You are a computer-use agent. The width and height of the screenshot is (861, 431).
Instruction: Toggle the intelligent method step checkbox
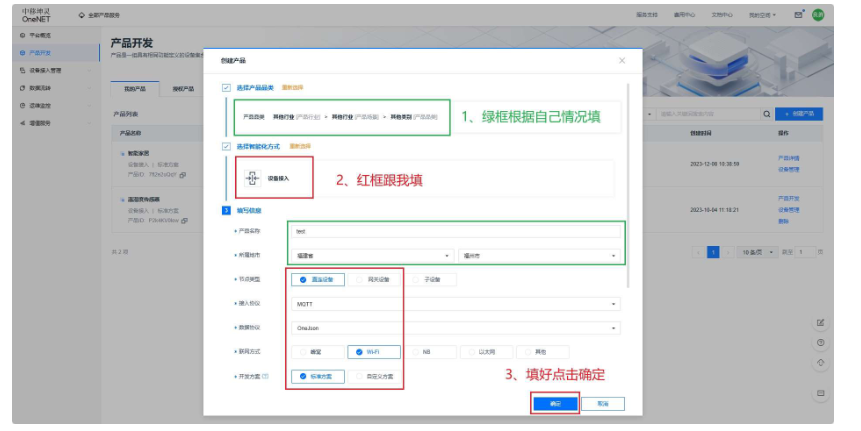(x=226, y=147)
